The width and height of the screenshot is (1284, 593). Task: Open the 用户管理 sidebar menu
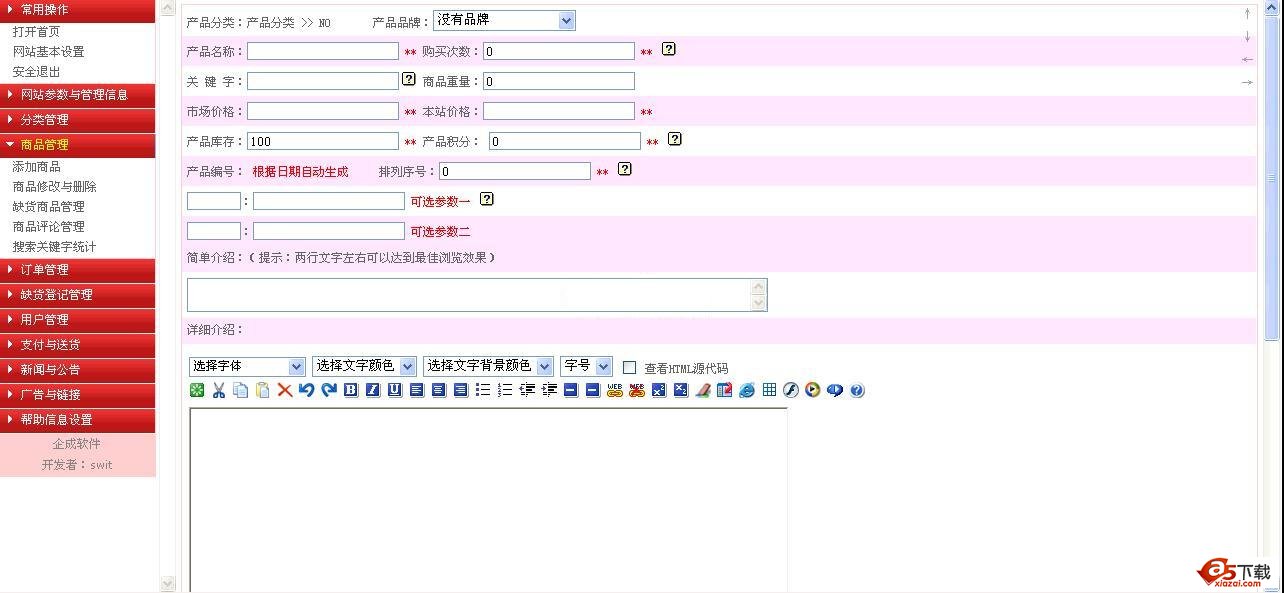(x=77, y=320)
